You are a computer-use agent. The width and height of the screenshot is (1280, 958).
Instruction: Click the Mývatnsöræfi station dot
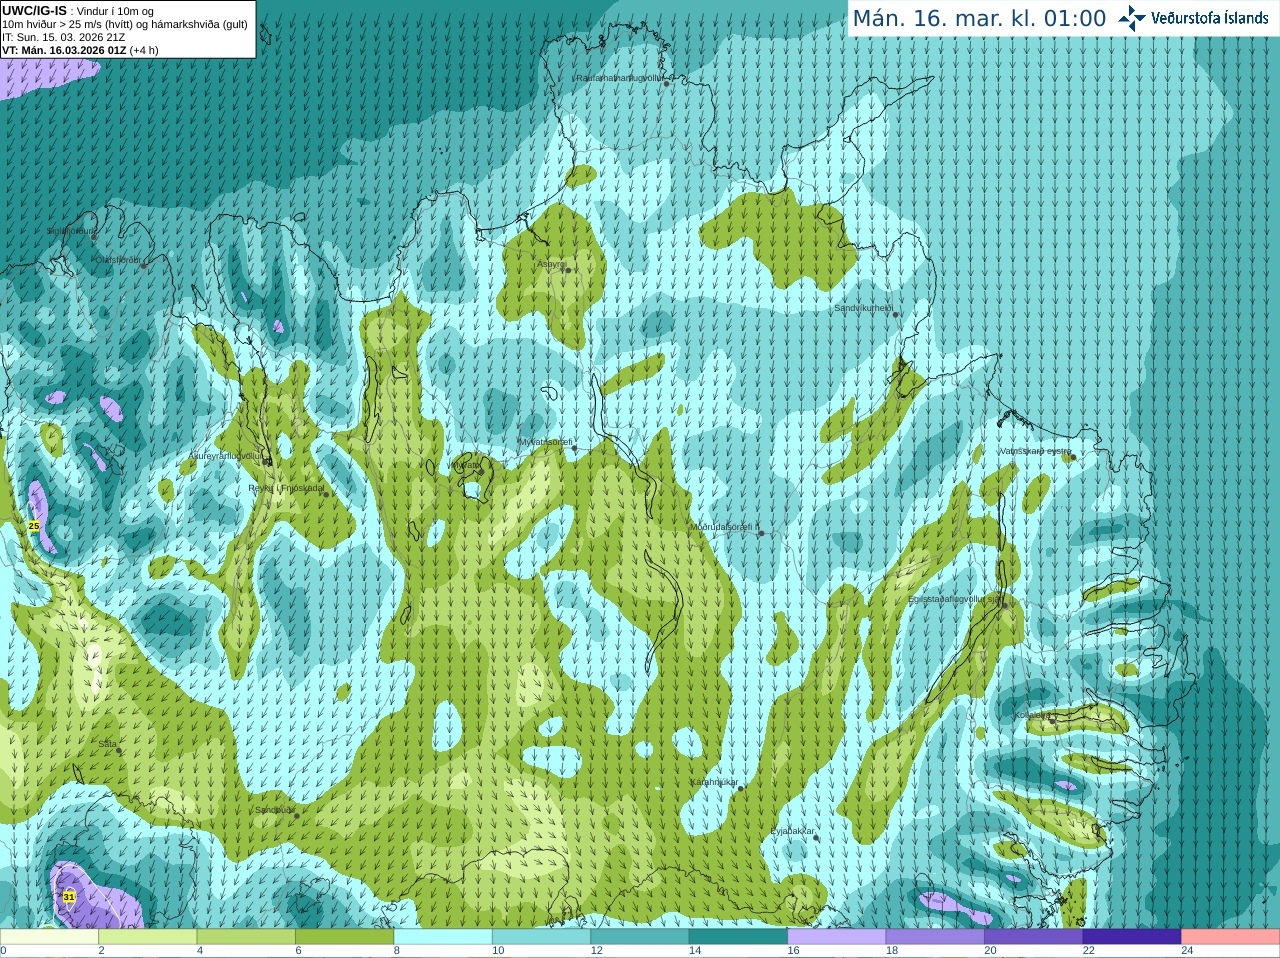[574, 448]
